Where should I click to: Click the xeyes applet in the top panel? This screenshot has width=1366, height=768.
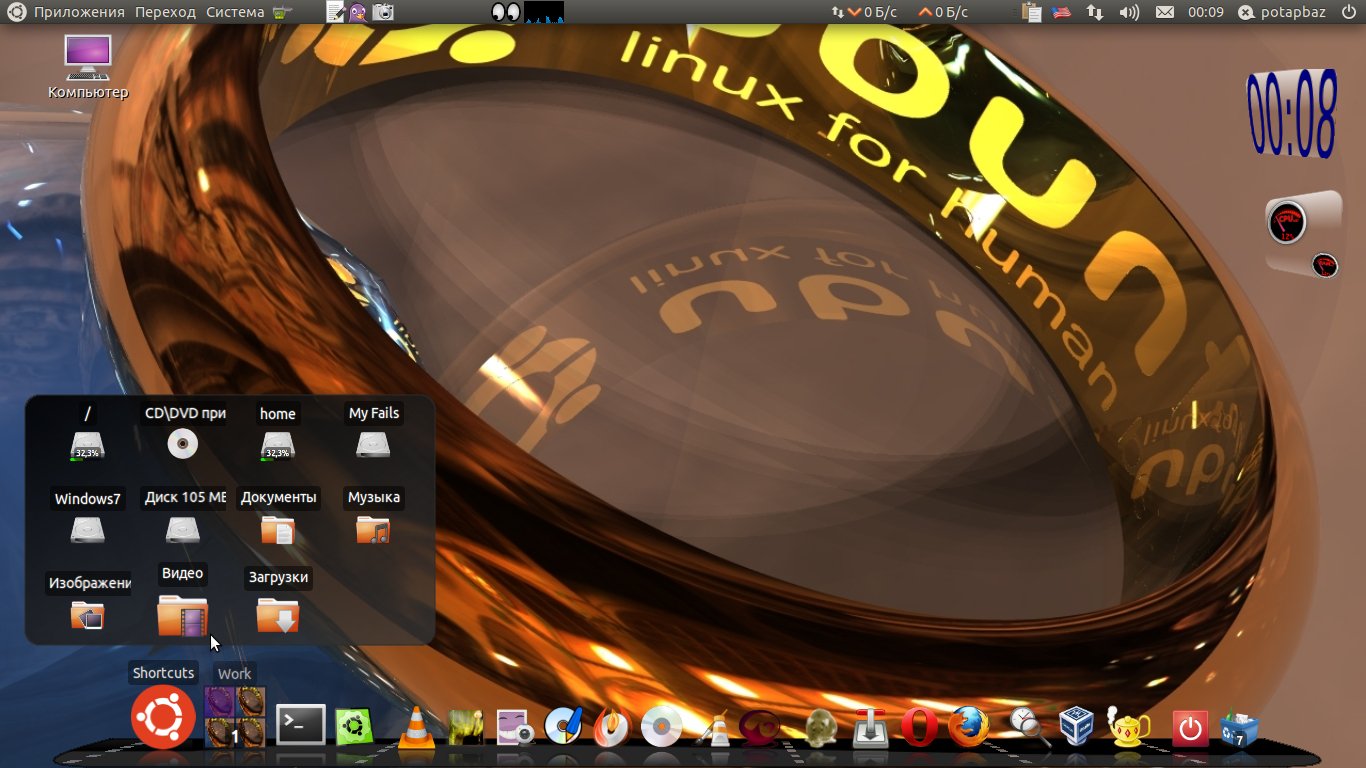[x=507, y=12]
